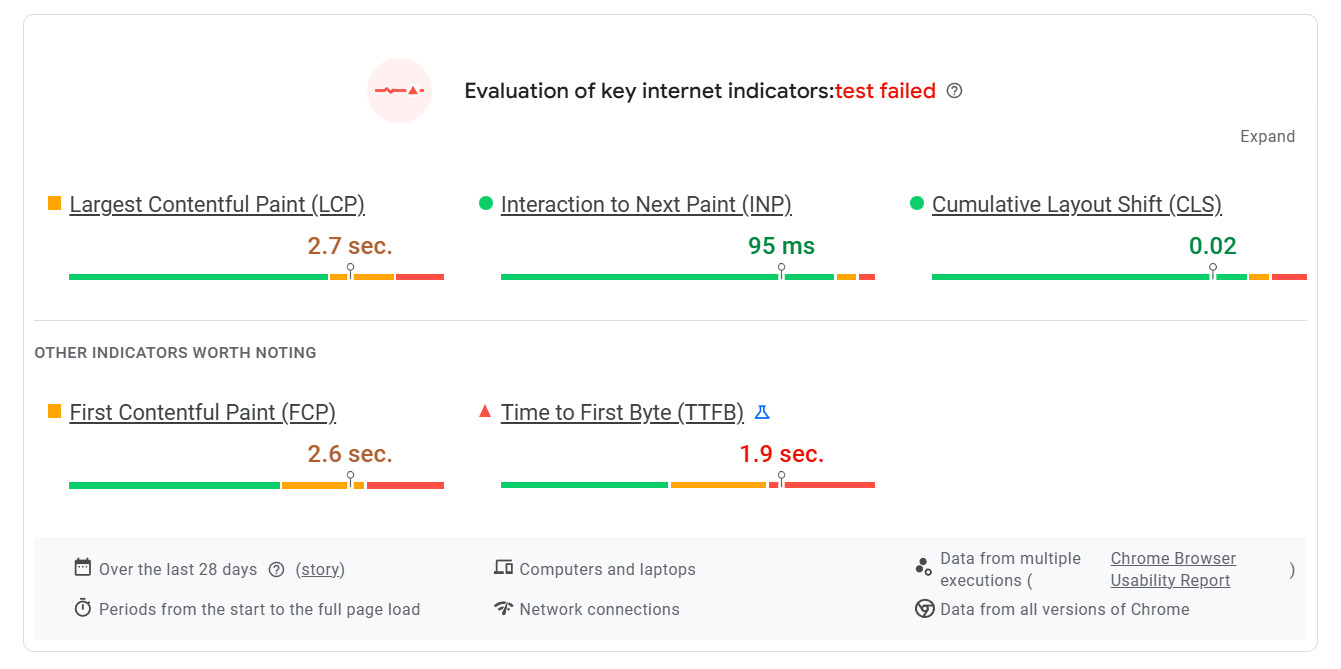The image size is (1341, 669).
Task: Click the multiple executions cluster icon
Action: (x=923, y=566)
